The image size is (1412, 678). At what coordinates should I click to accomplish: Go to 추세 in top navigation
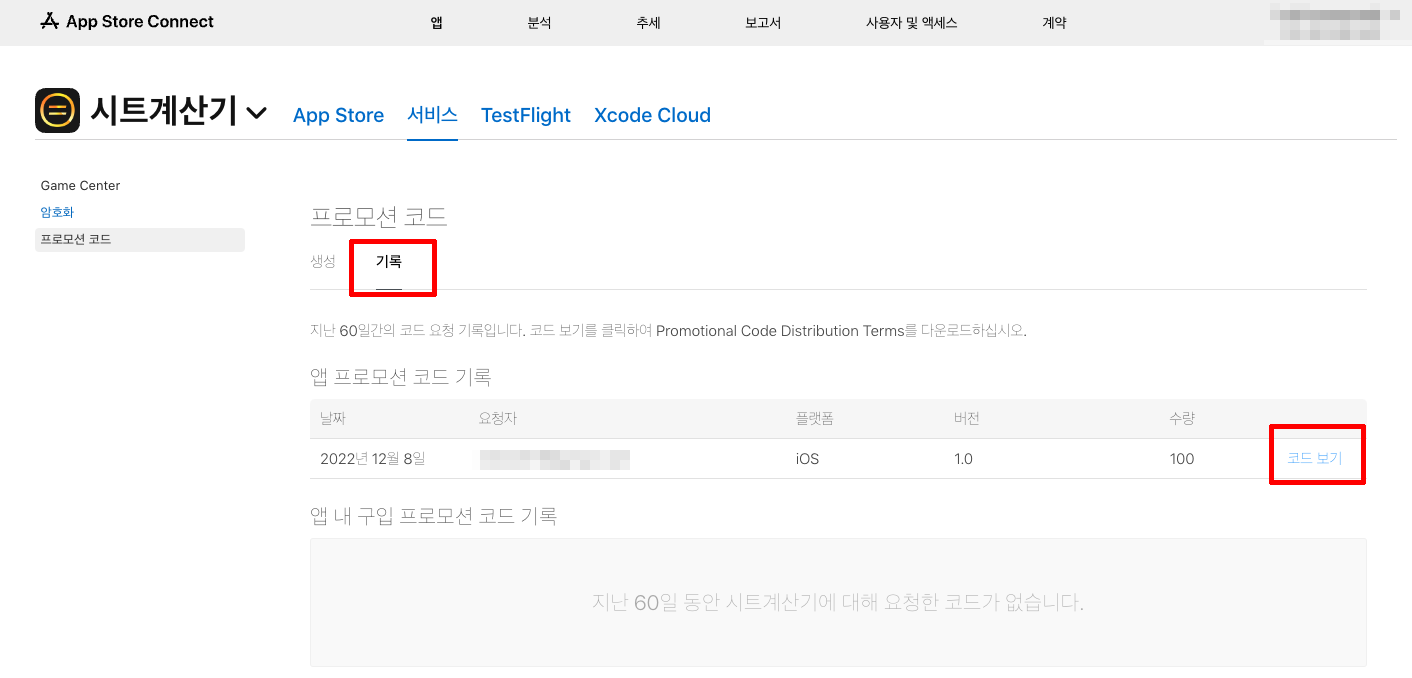coord(648,22)
